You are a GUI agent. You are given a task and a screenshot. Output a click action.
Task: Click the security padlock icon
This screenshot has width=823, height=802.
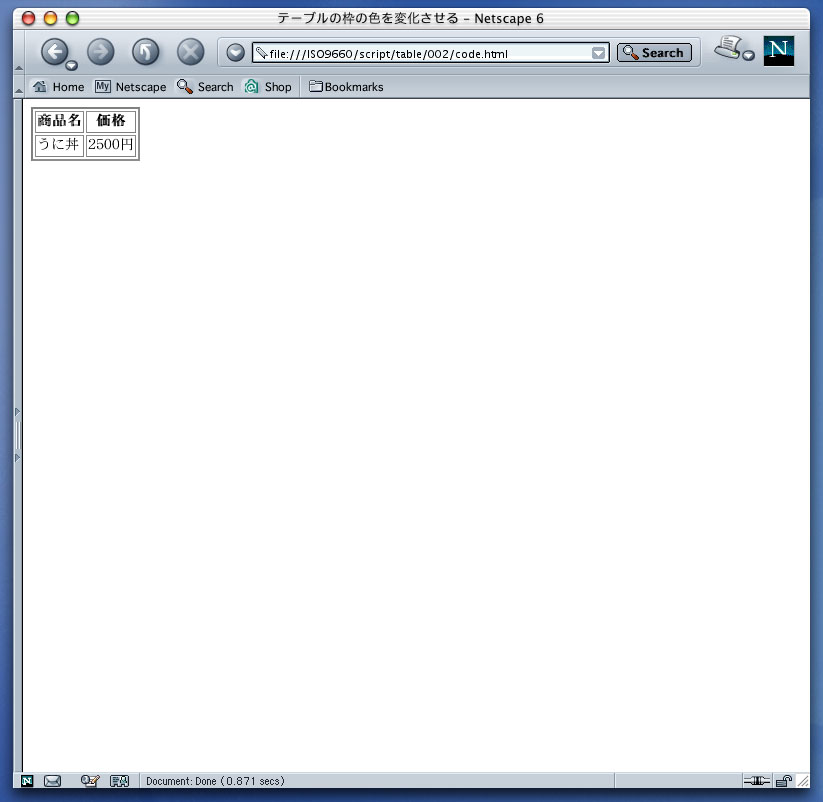tap(784, 781)
